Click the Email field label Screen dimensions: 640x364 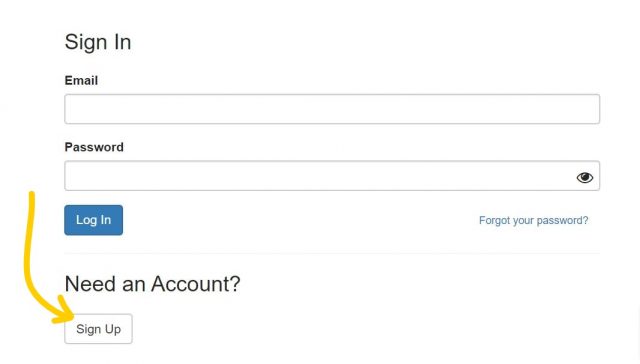(81, 80)
